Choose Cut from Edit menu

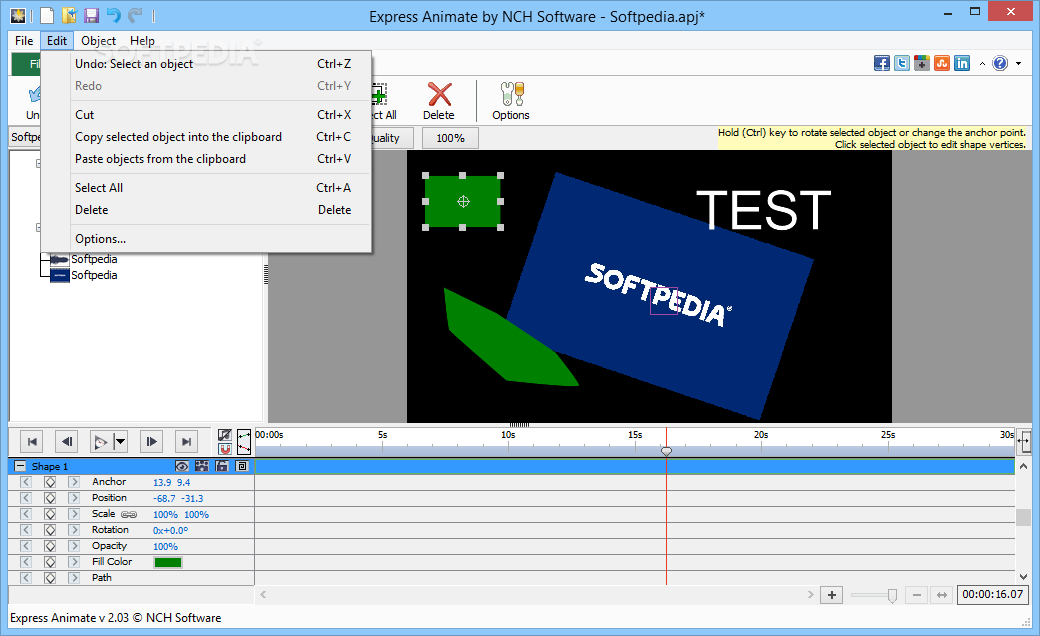[206, 115]
